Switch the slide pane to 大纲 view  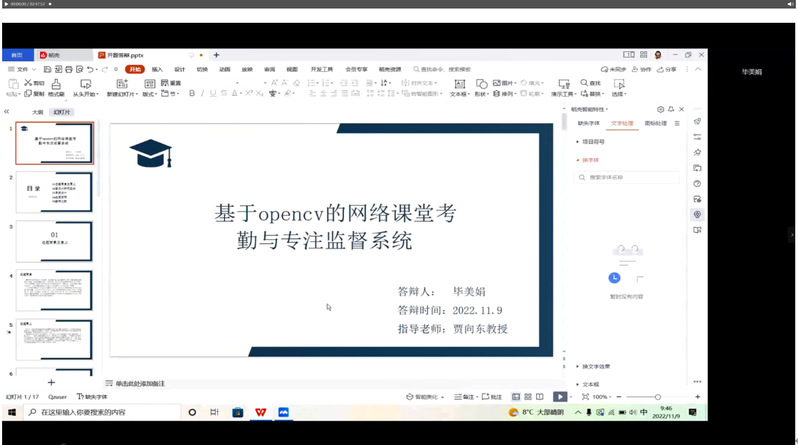pos(37,113)
